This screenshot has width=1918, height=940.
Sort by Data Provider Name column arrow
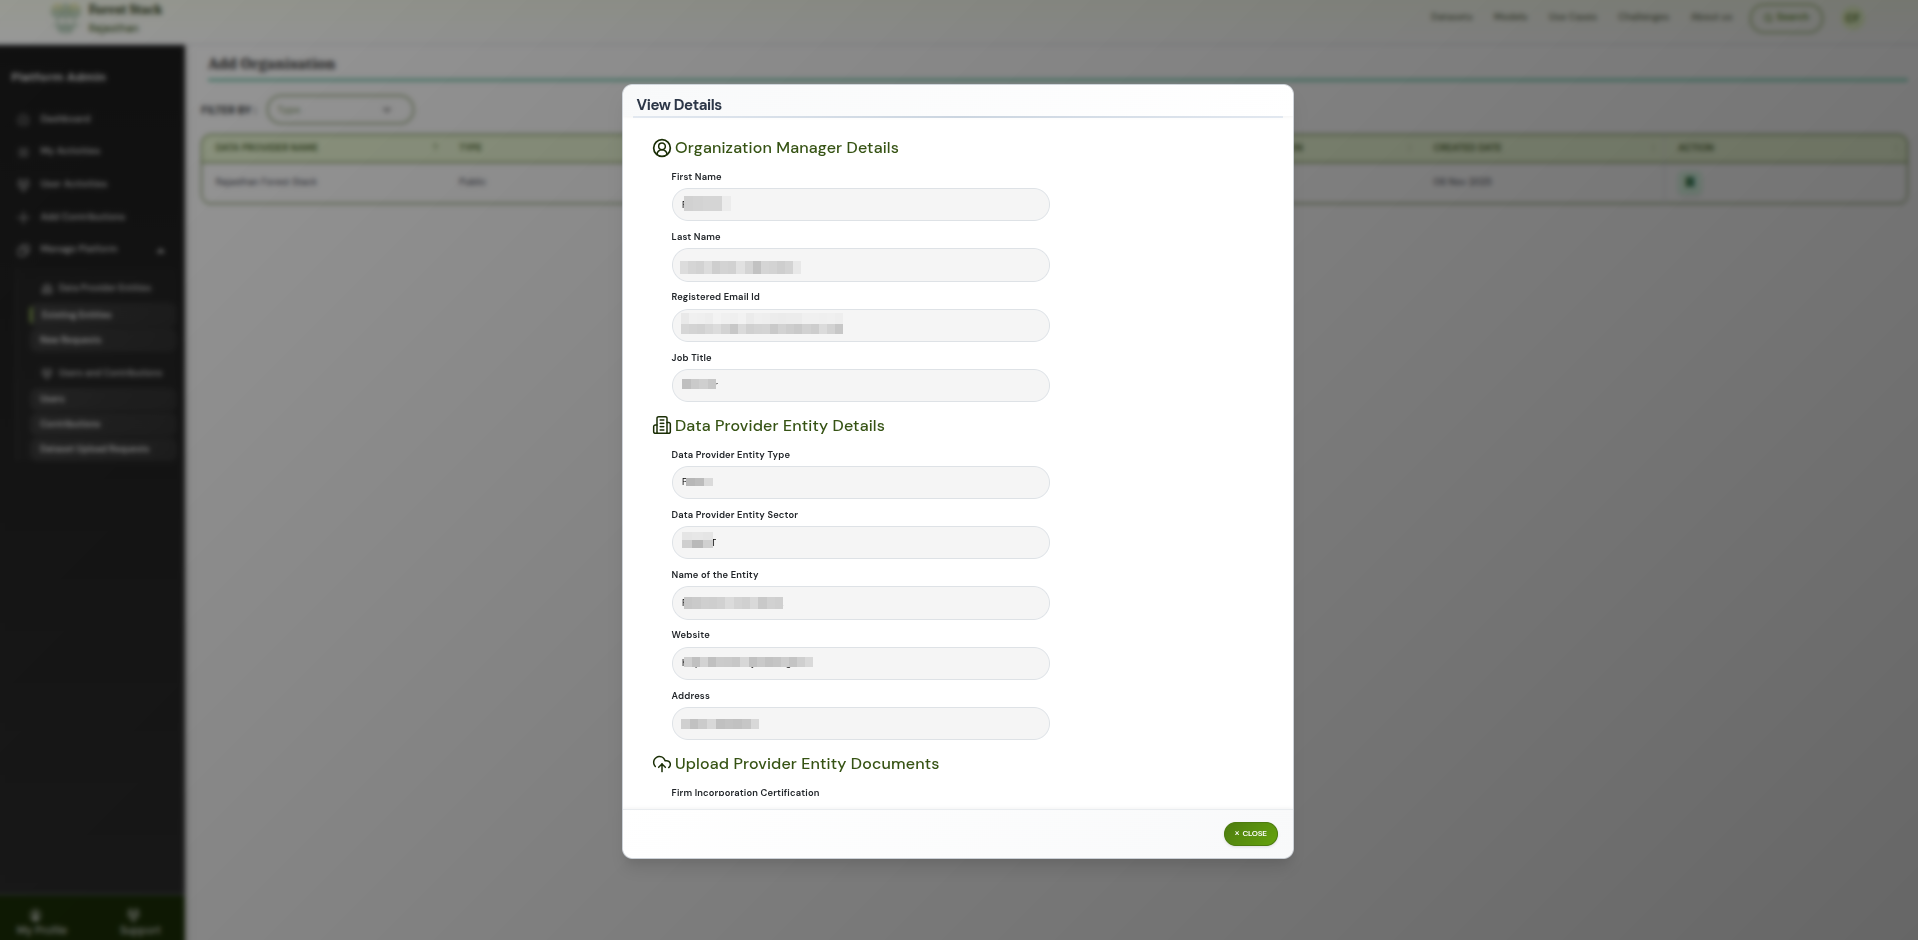(x=435, y=147)
